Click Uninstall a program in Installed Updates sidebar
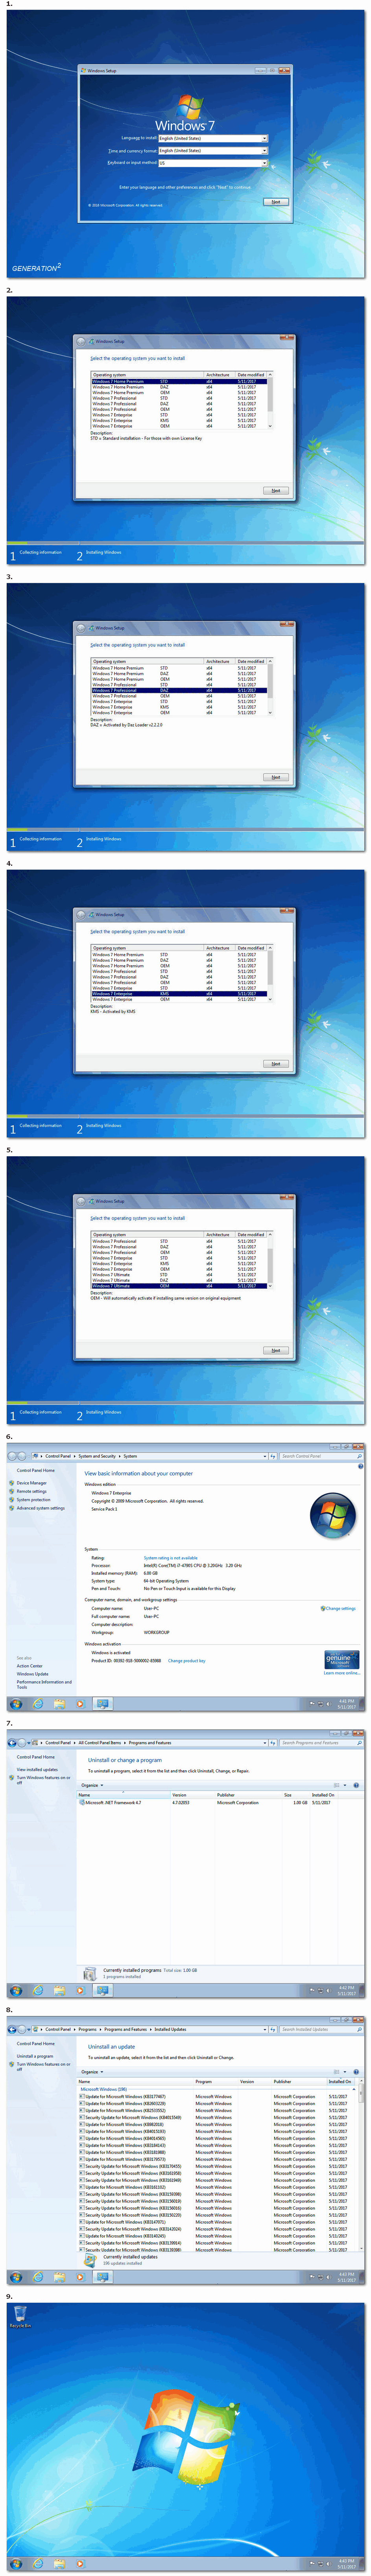Viewport: 371px width, 2576px height. point(35,2056)
